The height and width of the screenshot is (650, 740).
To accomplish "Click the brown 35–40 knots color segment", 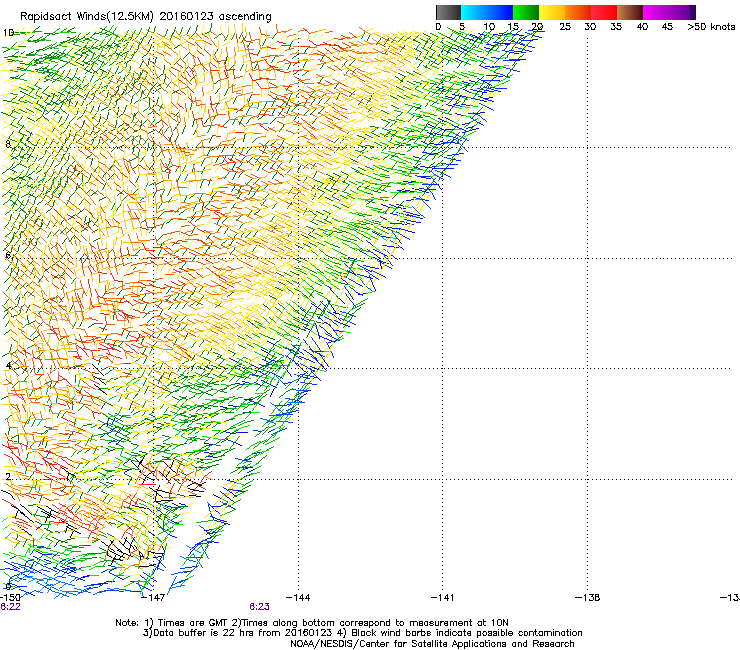I will (630, 12).
